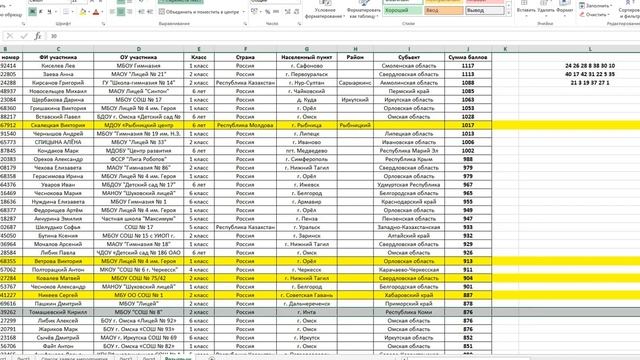640x360 pixels.
Task: Toggle italic formatting (К) in the ribbon
Action: tap(41, 12)
